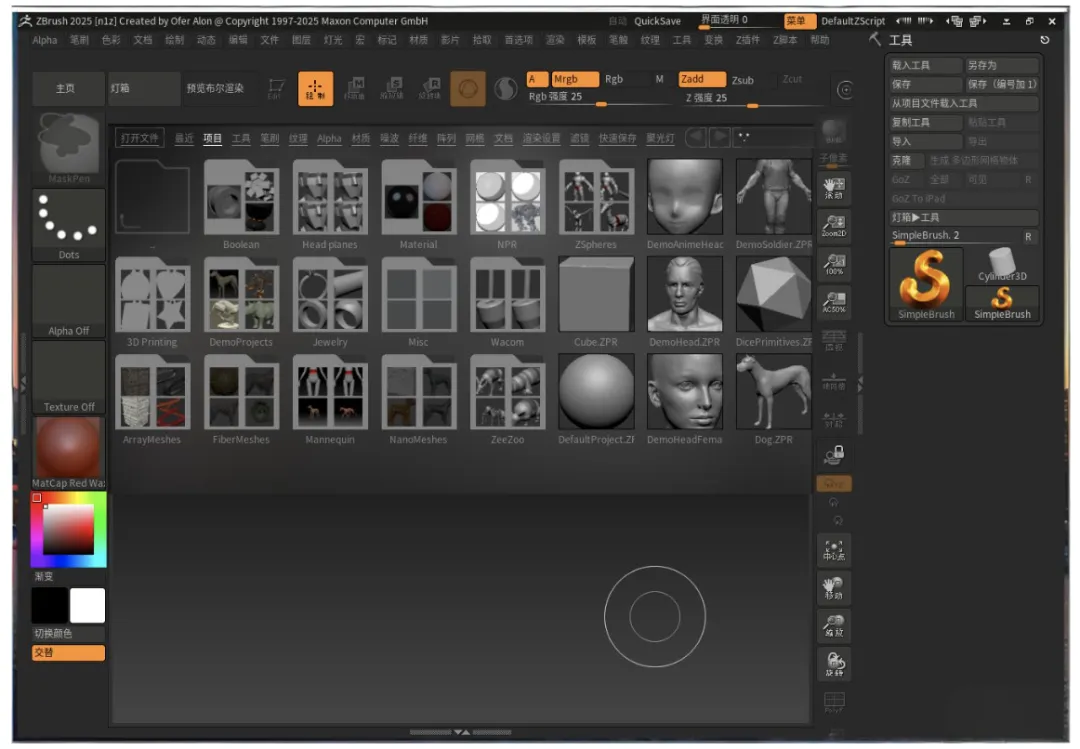Enable Zadd mode
This screenshot has height=749, width=1080.
[702, 79]
